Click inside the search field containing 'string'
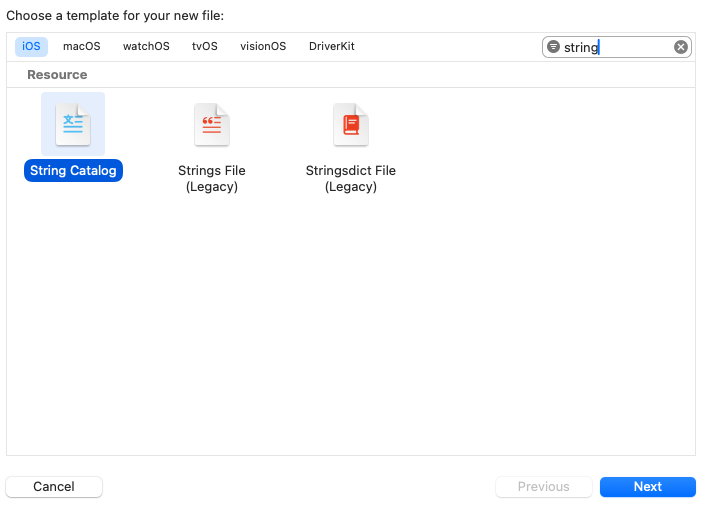The image size is (710, 507). coord(617,47)
